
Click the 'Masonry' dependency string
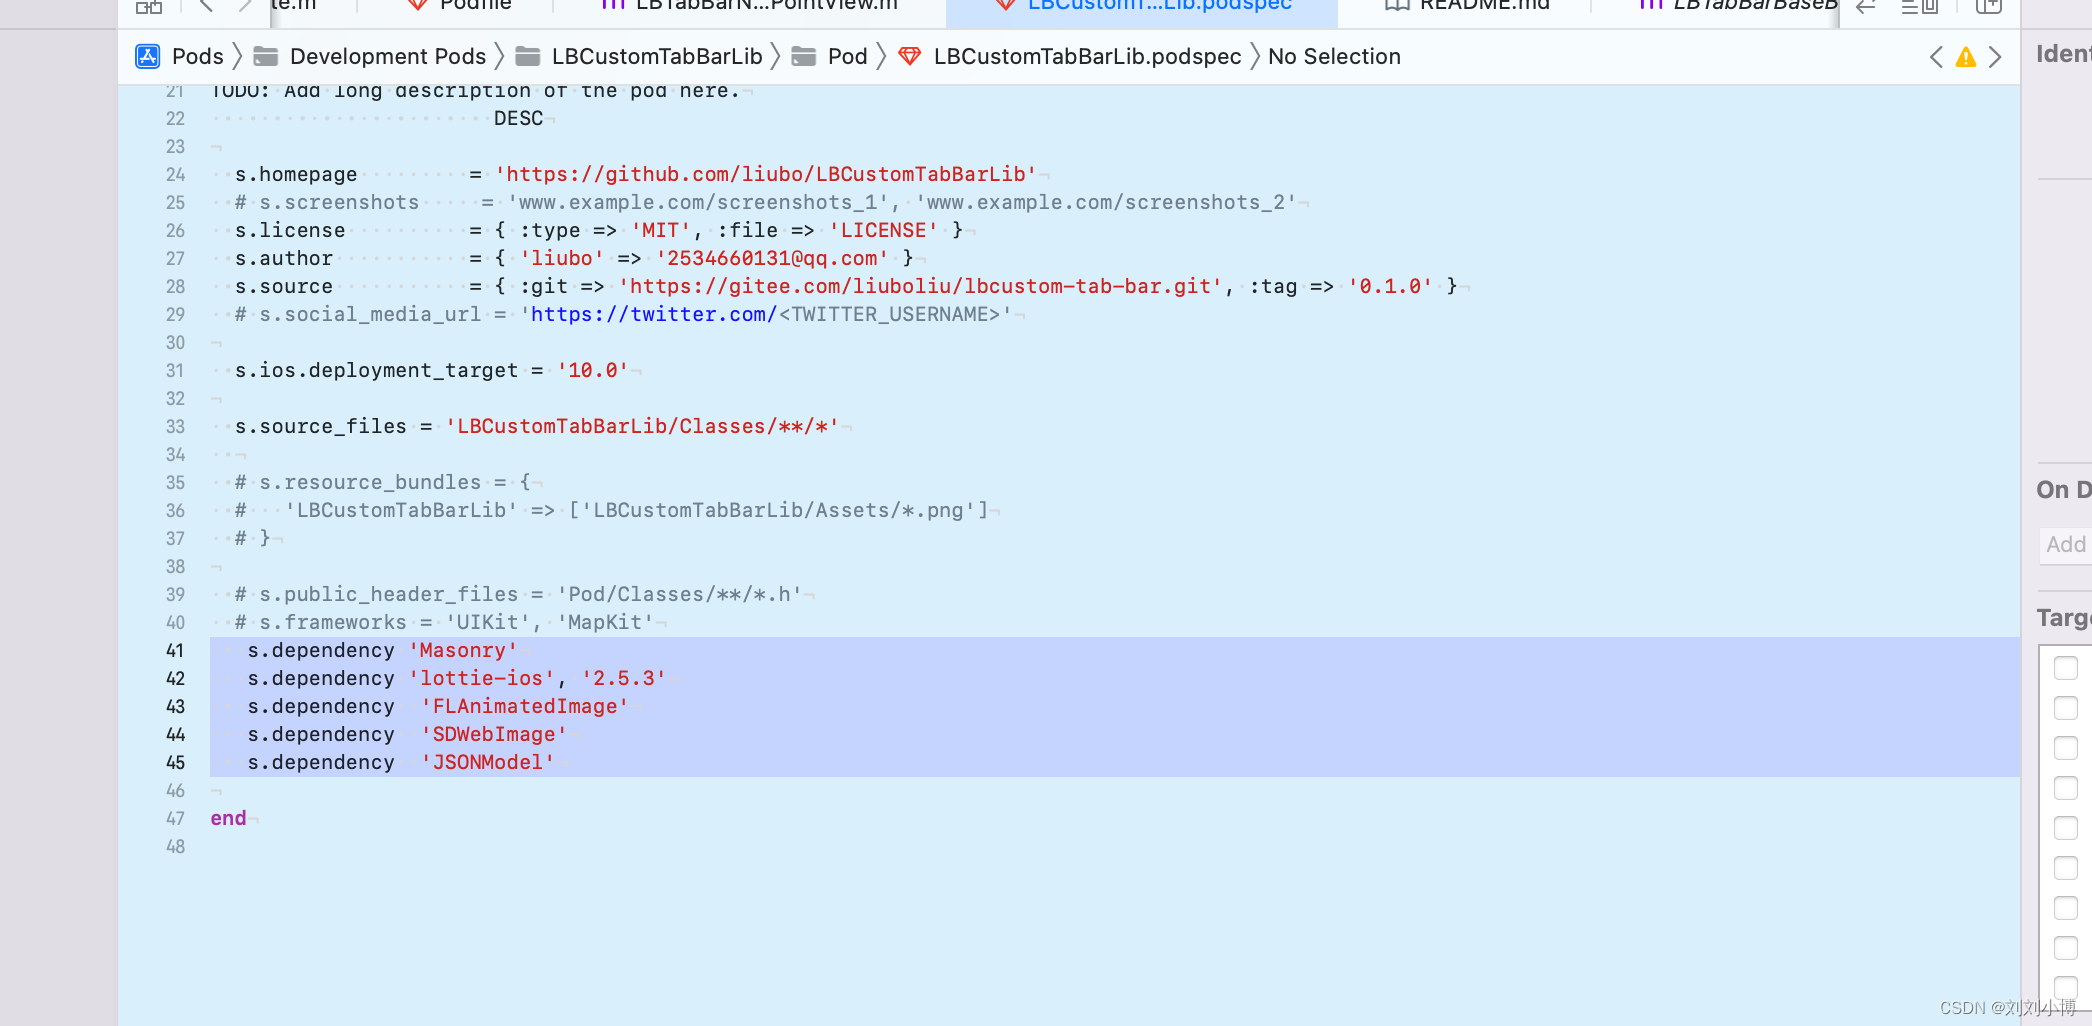click(463, 650)
